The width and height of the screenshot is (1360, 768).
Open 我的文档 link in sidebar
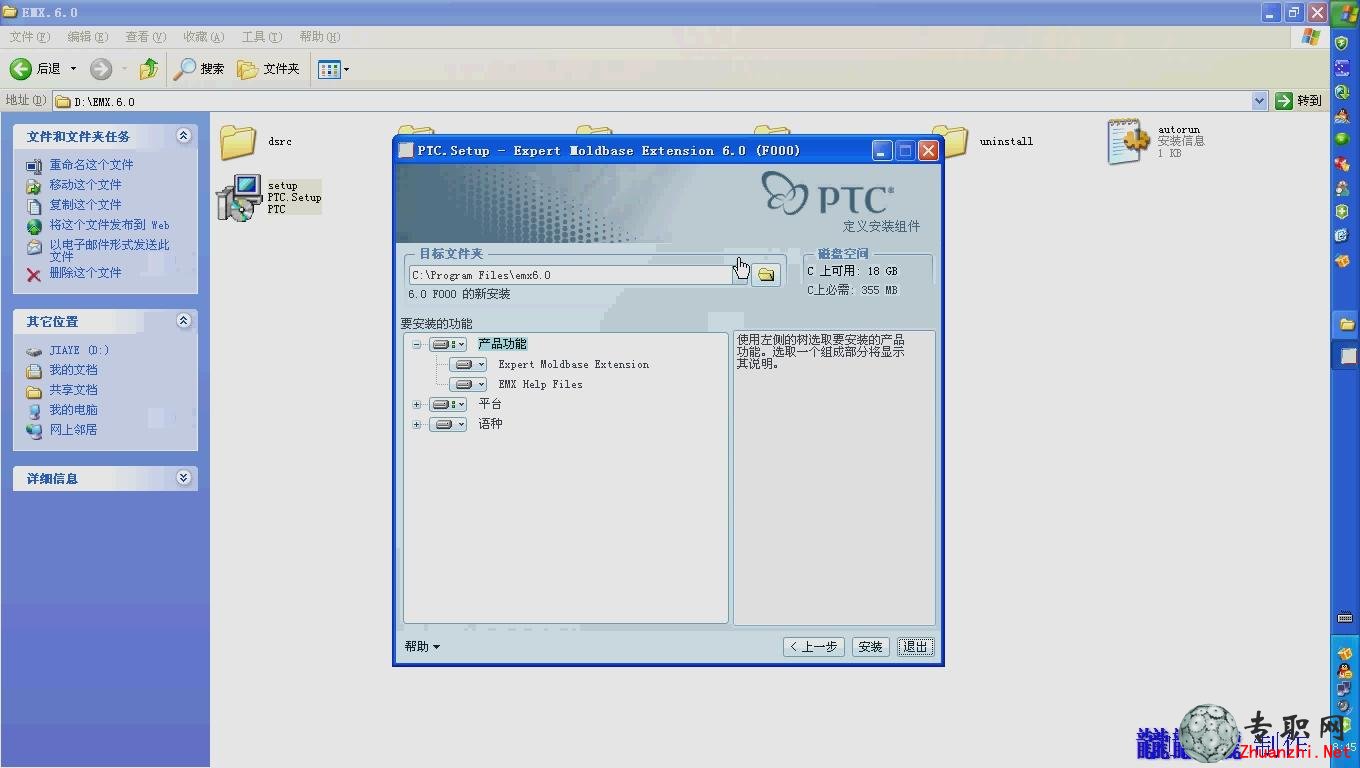click(73, 370)
